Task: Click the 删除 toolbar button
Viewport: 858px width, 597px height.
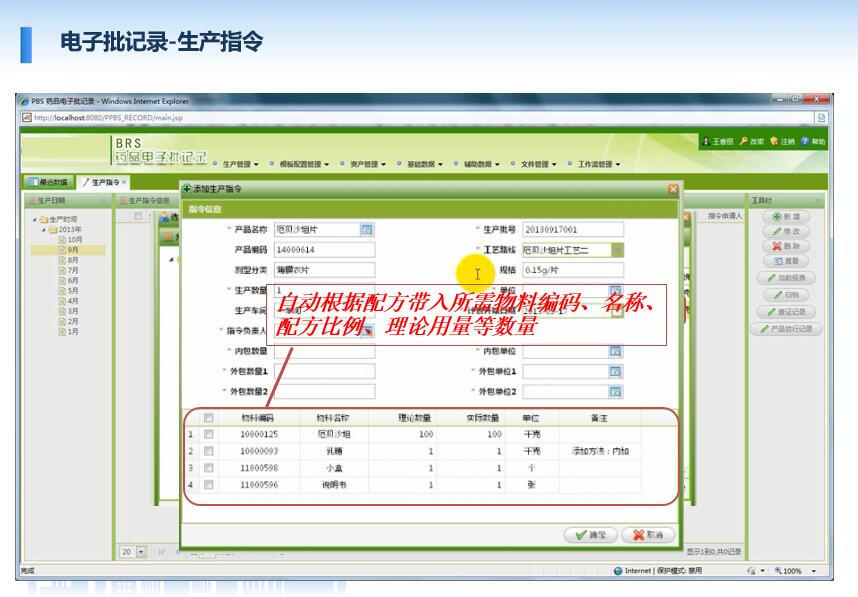Action: (x=786, y=246)
